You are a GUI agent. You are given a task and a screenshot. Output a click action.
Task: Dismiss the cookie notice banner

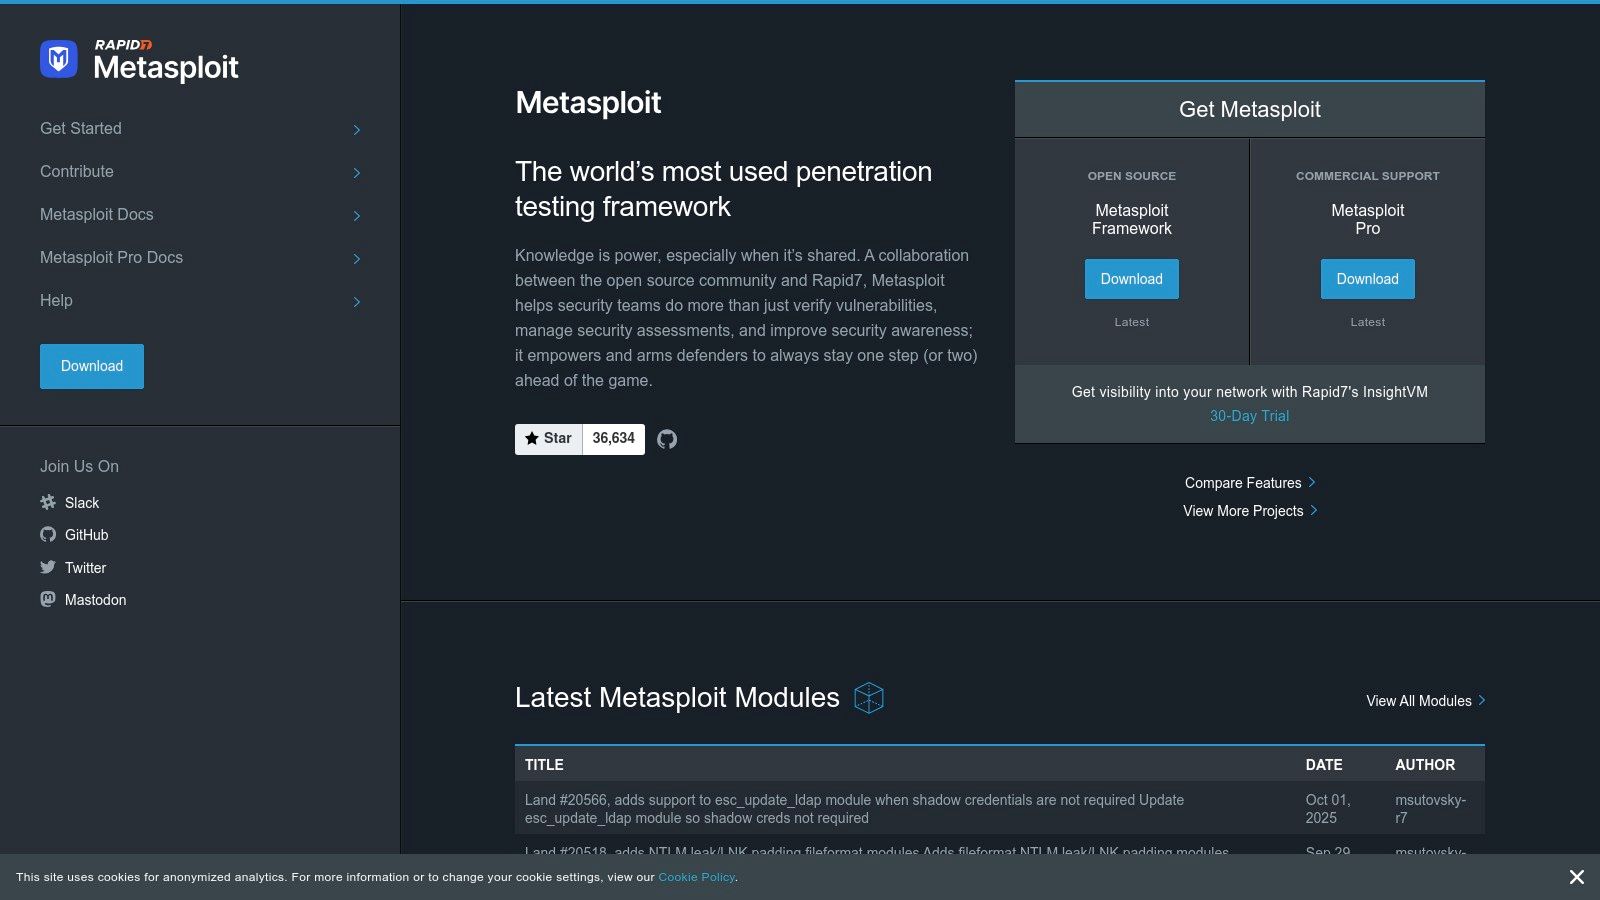tap(1577, 877)
